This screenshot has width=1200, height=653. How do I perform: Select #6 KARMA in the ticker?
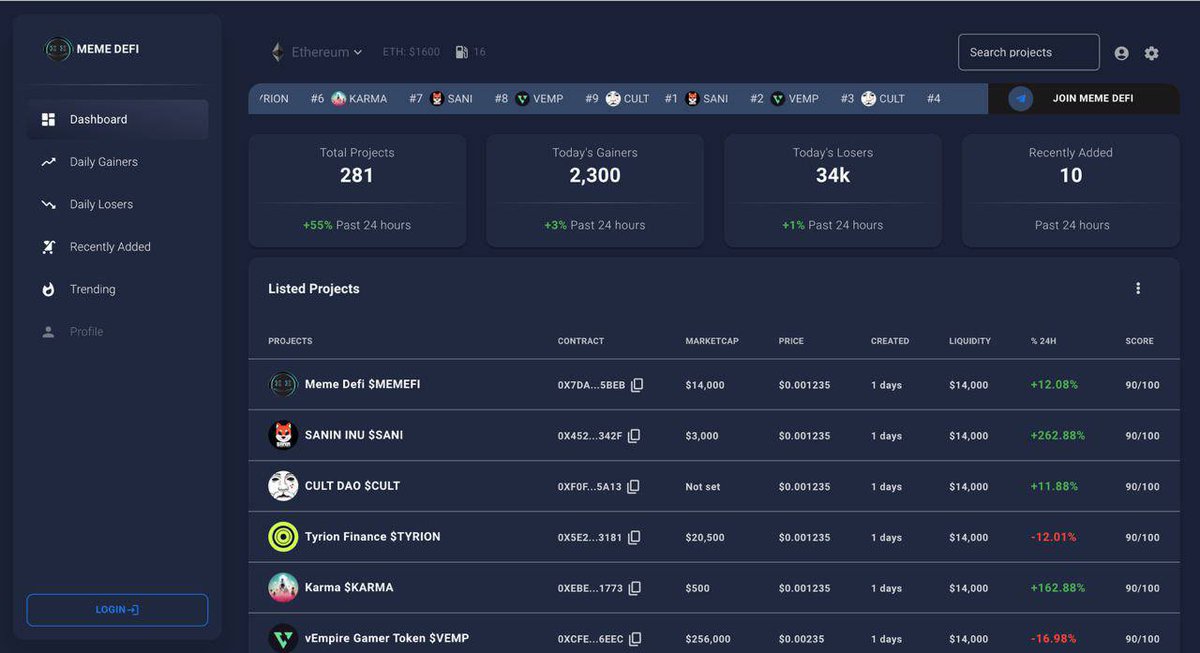(x=348, y=99)
